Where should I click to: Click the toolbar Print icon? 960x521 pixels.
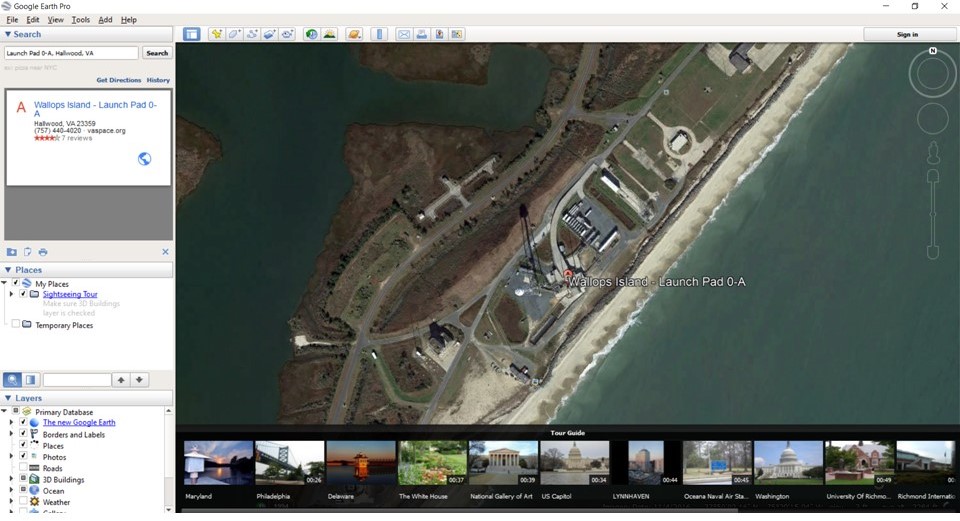point(421,34)
